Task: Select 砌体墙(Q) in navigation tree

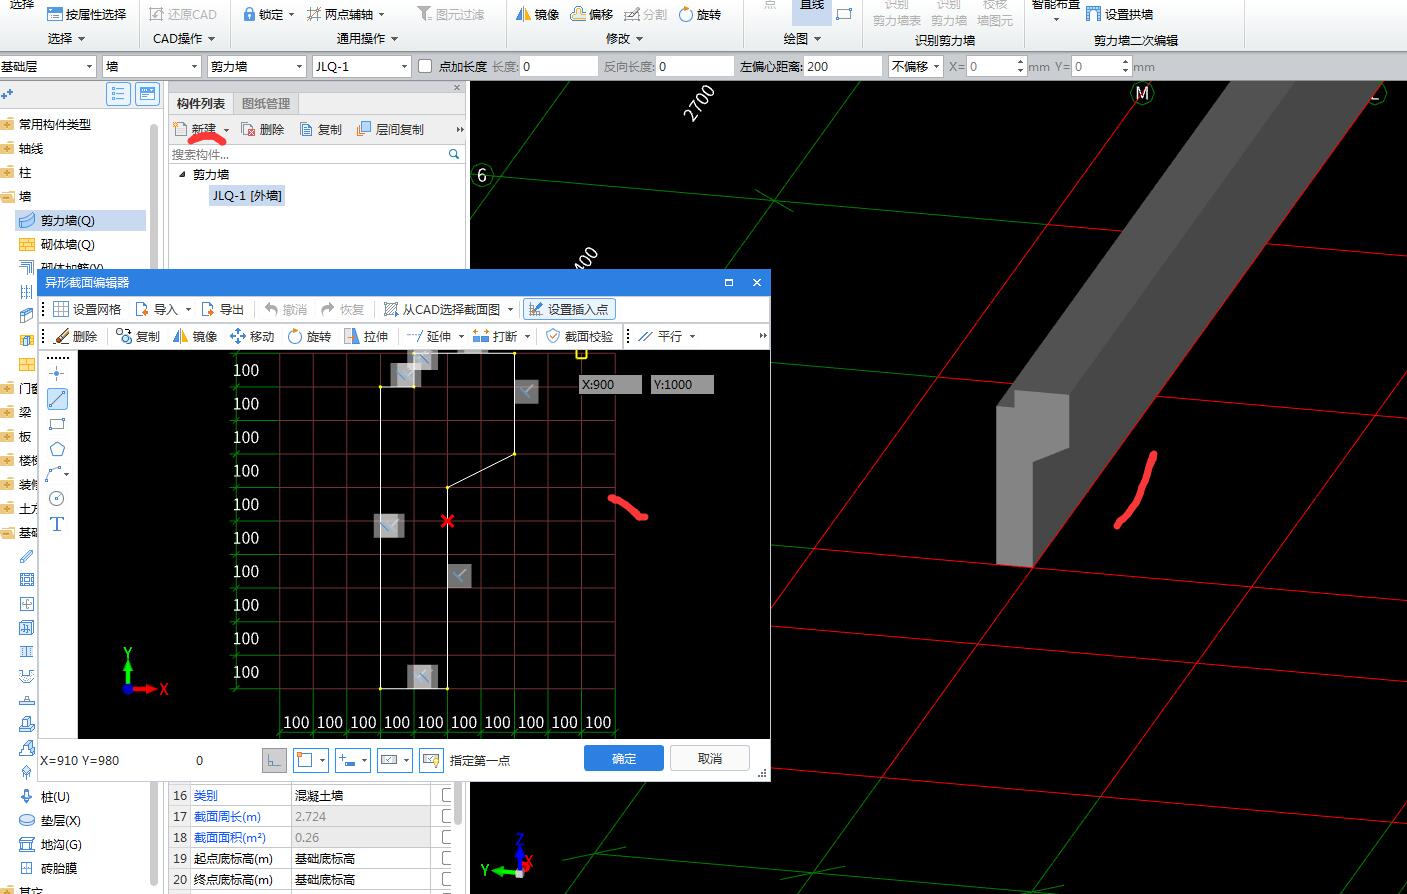Action: point(67,244)
